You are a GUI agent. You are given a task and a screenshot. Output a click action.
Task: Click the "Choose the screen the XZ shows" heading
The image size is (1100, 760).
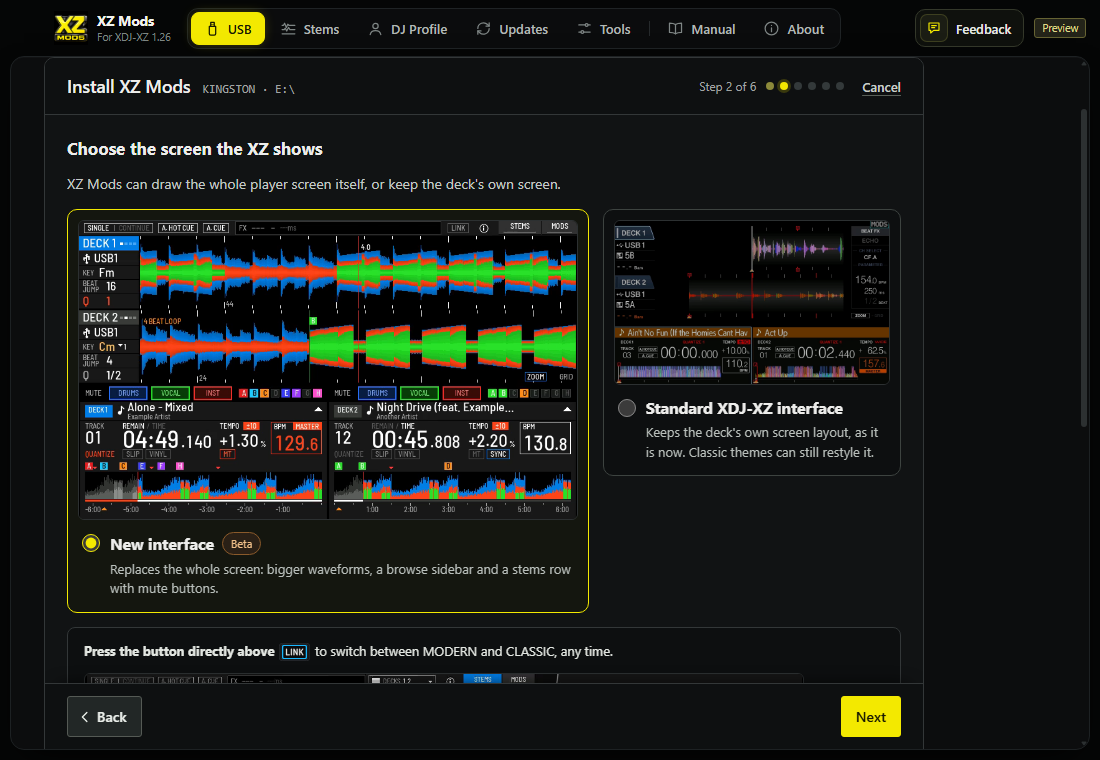pos(194,149)
